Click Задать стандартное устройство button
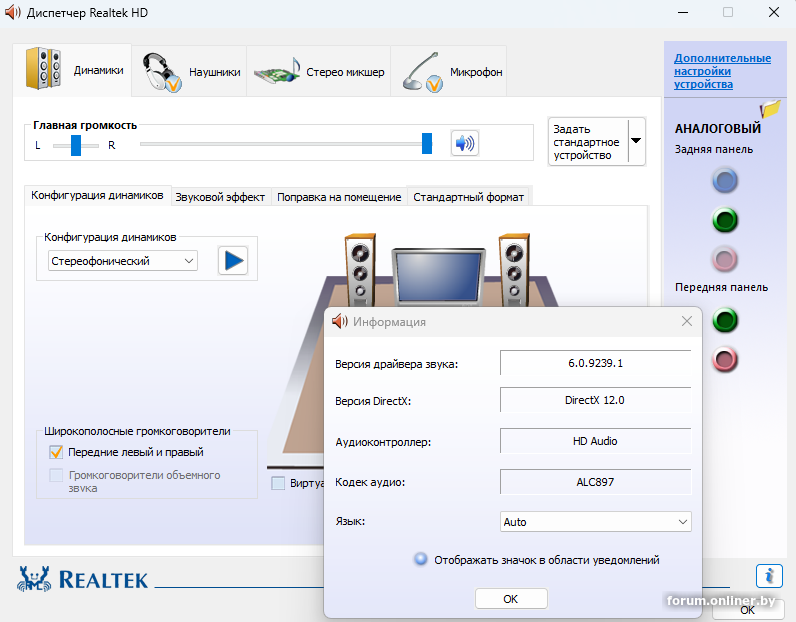796x622 pixels. (588, 142)
